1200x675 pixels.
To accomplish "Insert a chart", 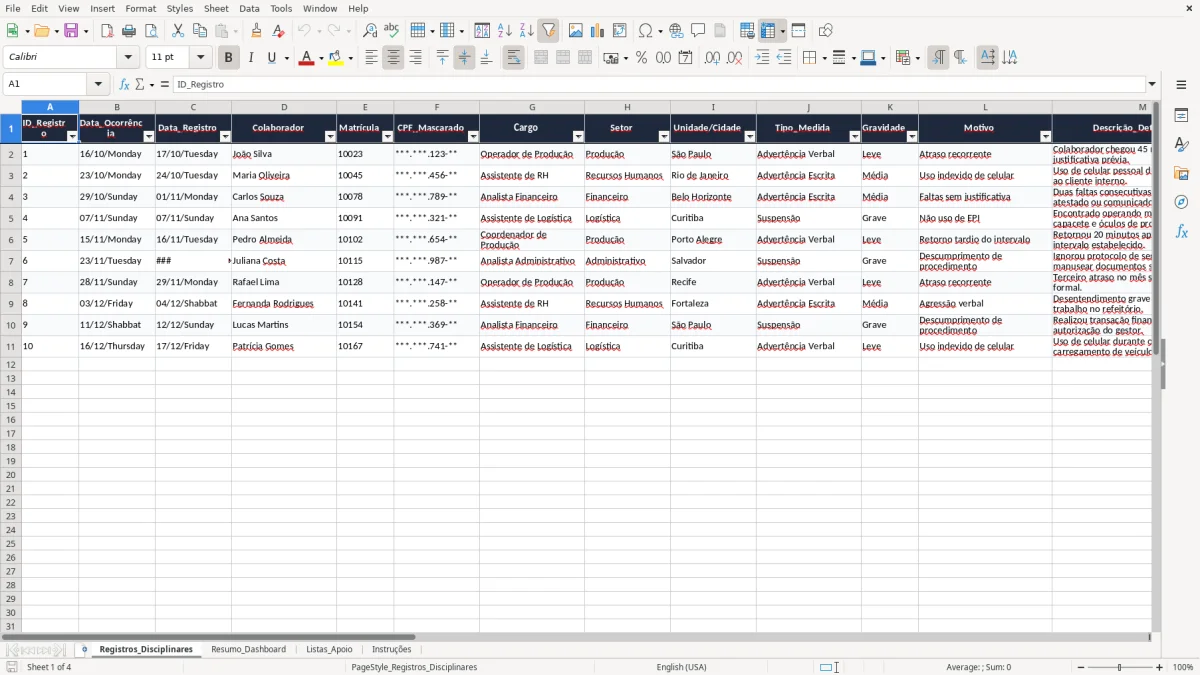I will 598,31.
